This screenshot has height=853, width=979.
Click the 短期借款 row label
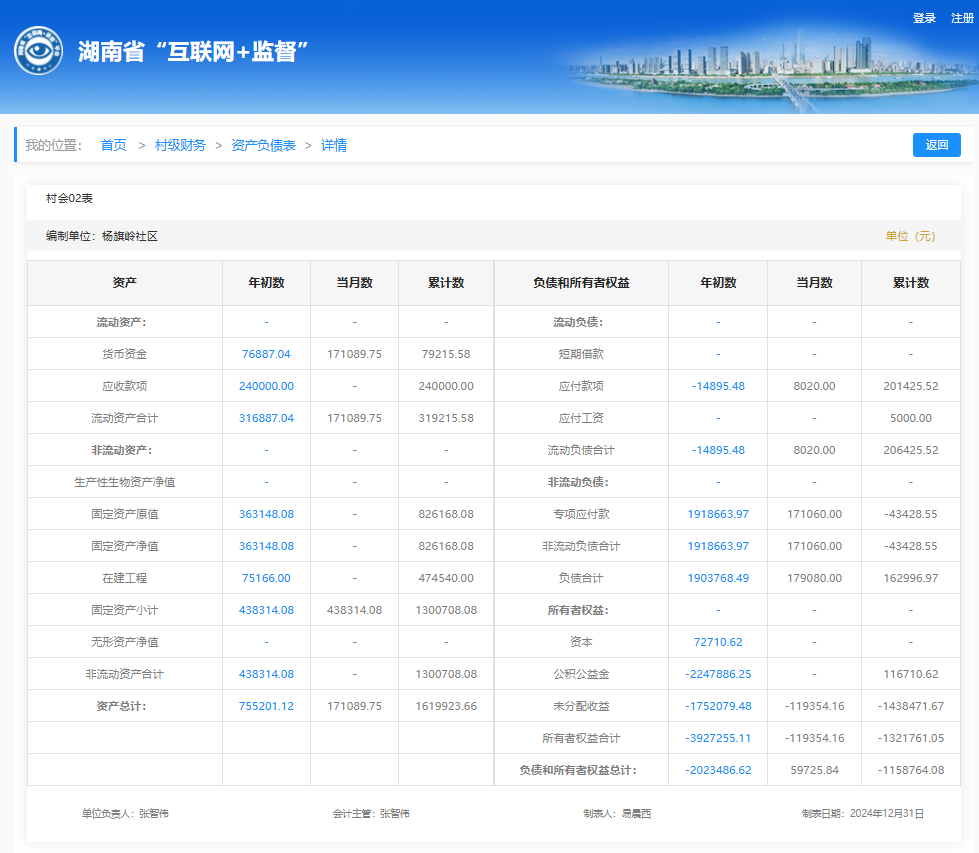(x=581, y=354)
